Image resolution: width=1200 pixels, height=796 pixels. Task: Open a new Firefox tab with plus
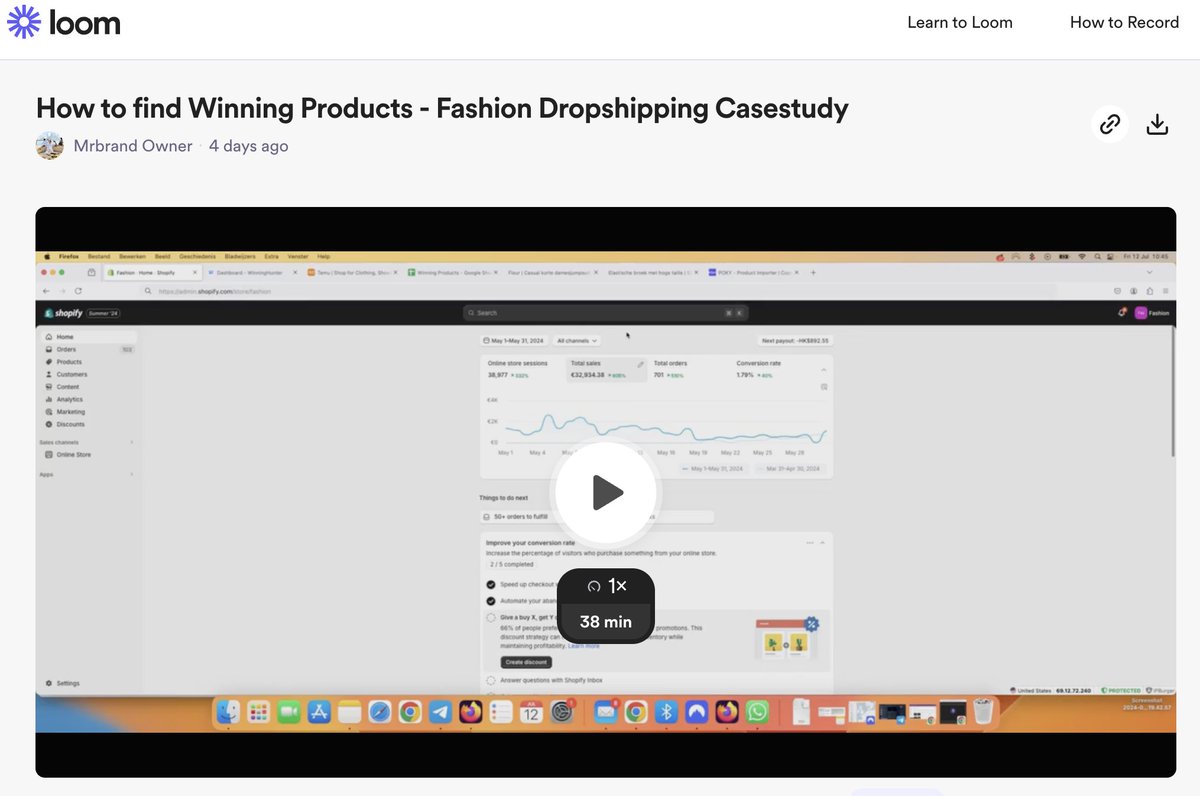[x=813, y=272]
